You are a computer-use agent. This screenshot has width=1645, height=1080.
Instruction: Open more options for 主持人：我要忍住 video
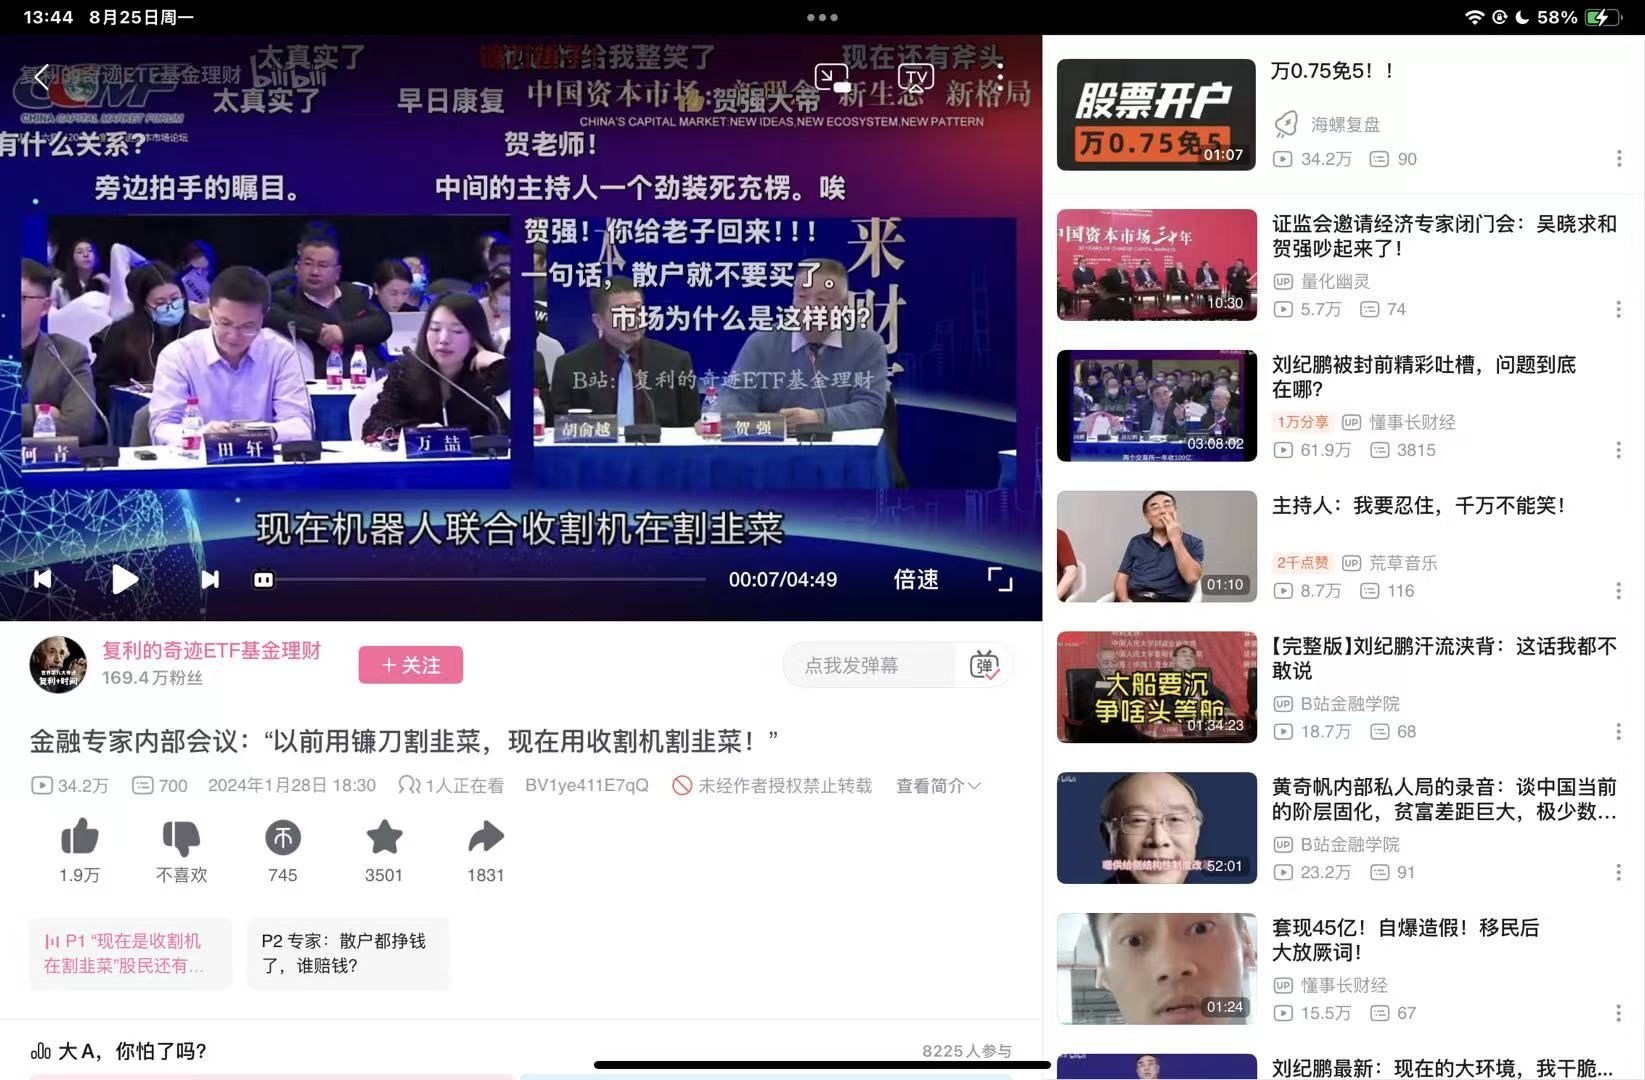(x=1619, y=591)
